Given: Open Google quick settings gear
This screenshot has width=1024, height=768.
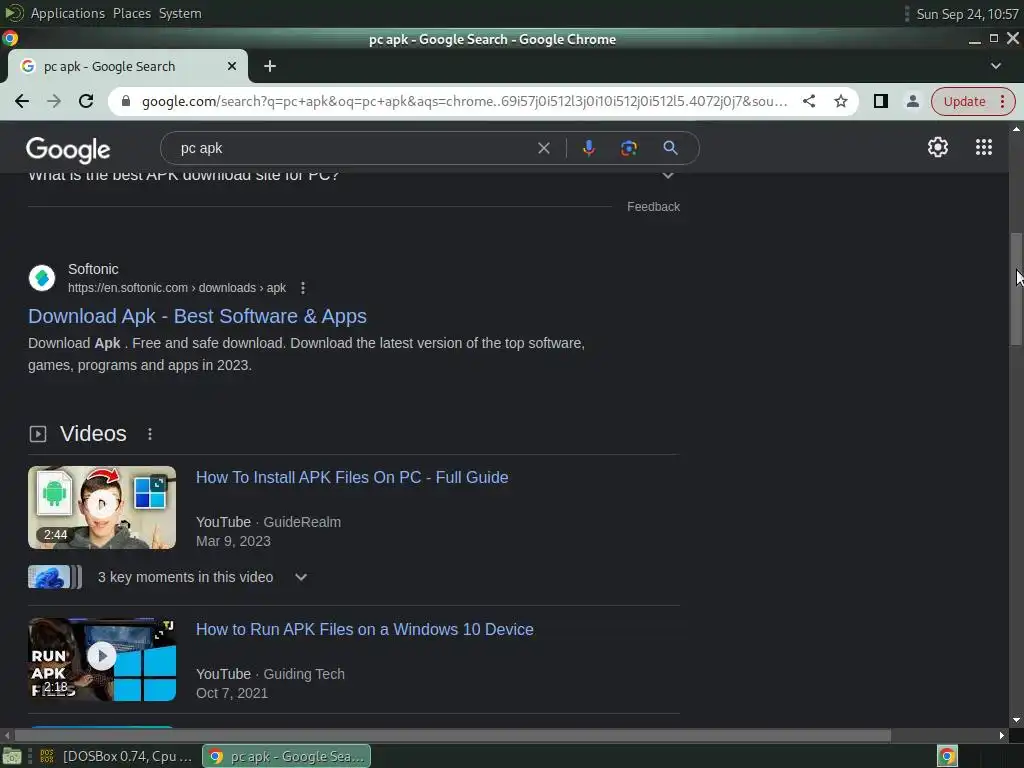Looking at the screenshot, I should (938, 147).
